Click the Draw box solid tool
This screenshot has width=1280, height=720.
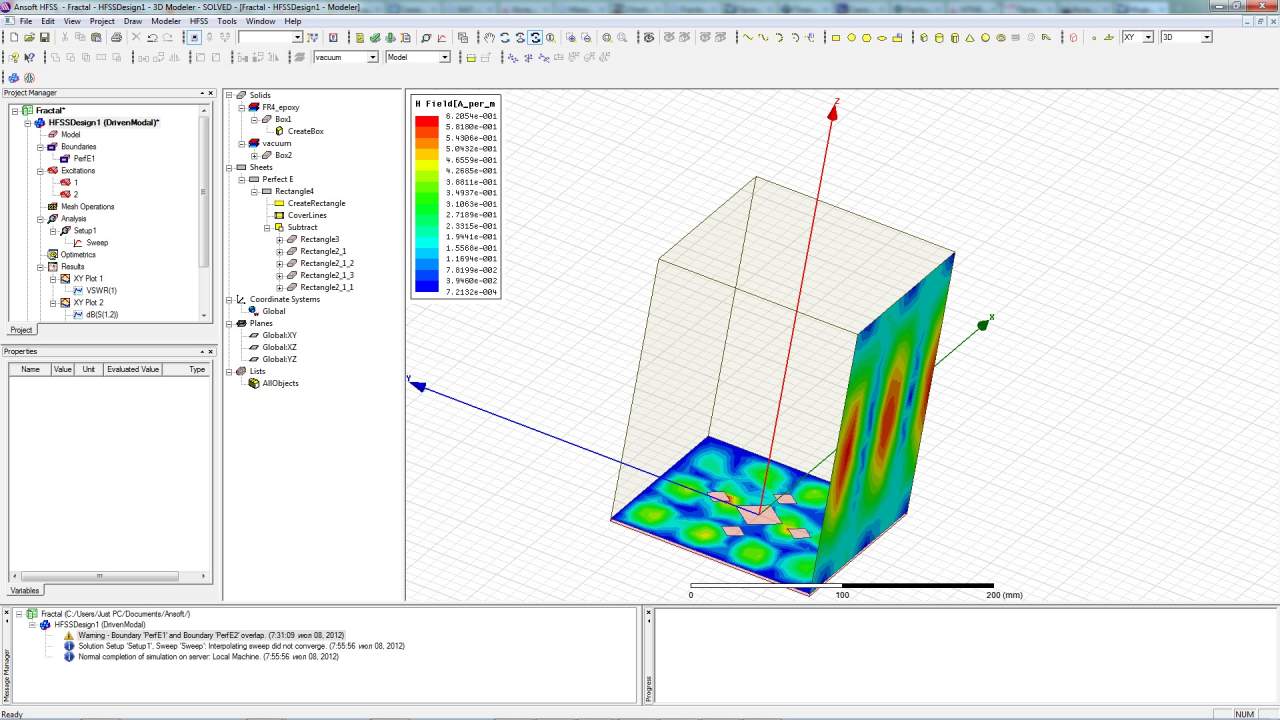pyautogui.click(x=924, y=37)
